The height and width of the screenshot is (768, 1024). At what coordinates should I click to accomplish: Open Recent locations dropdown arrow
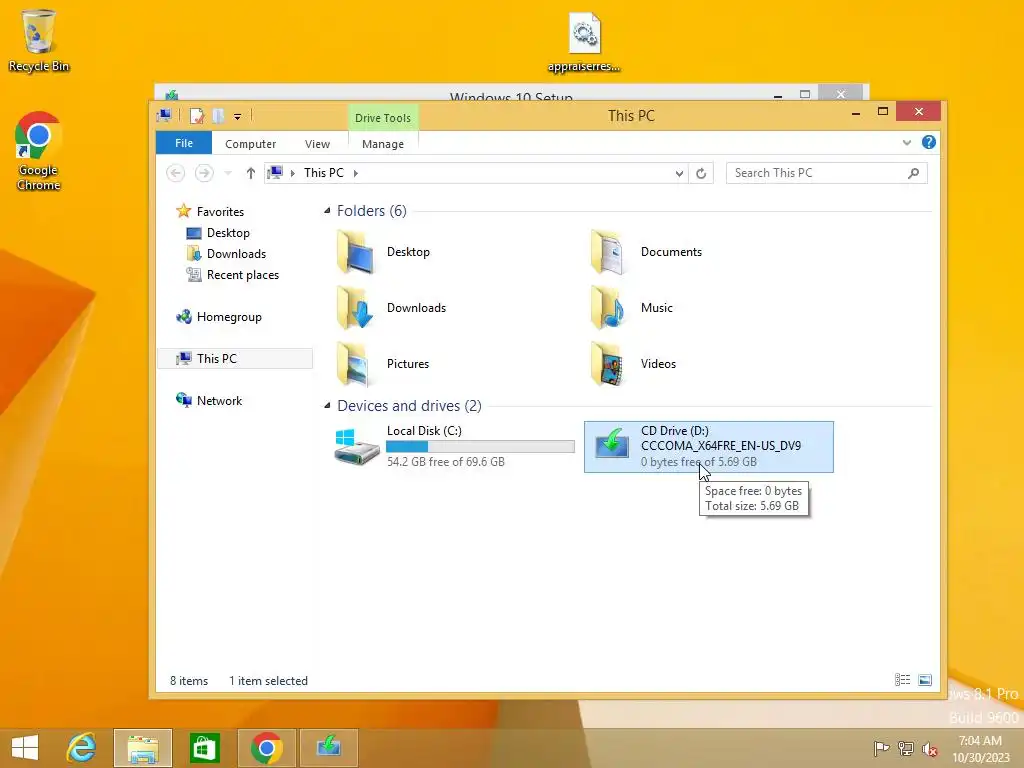[228, 173]
